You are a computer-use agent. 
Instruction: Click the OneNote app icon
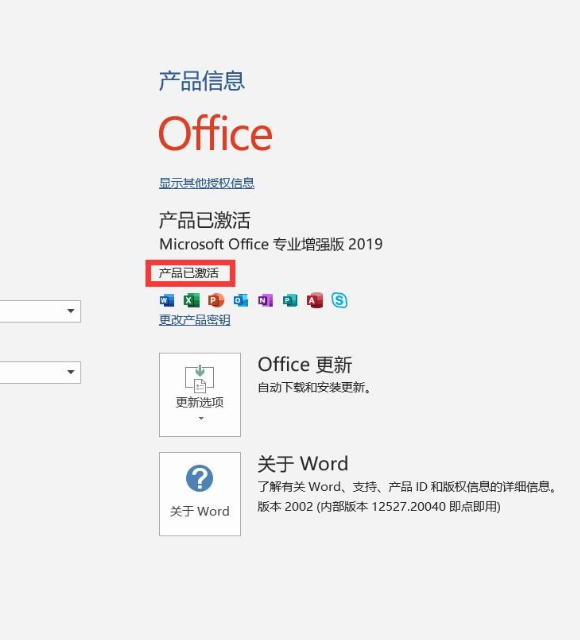(x=265, y=300)
